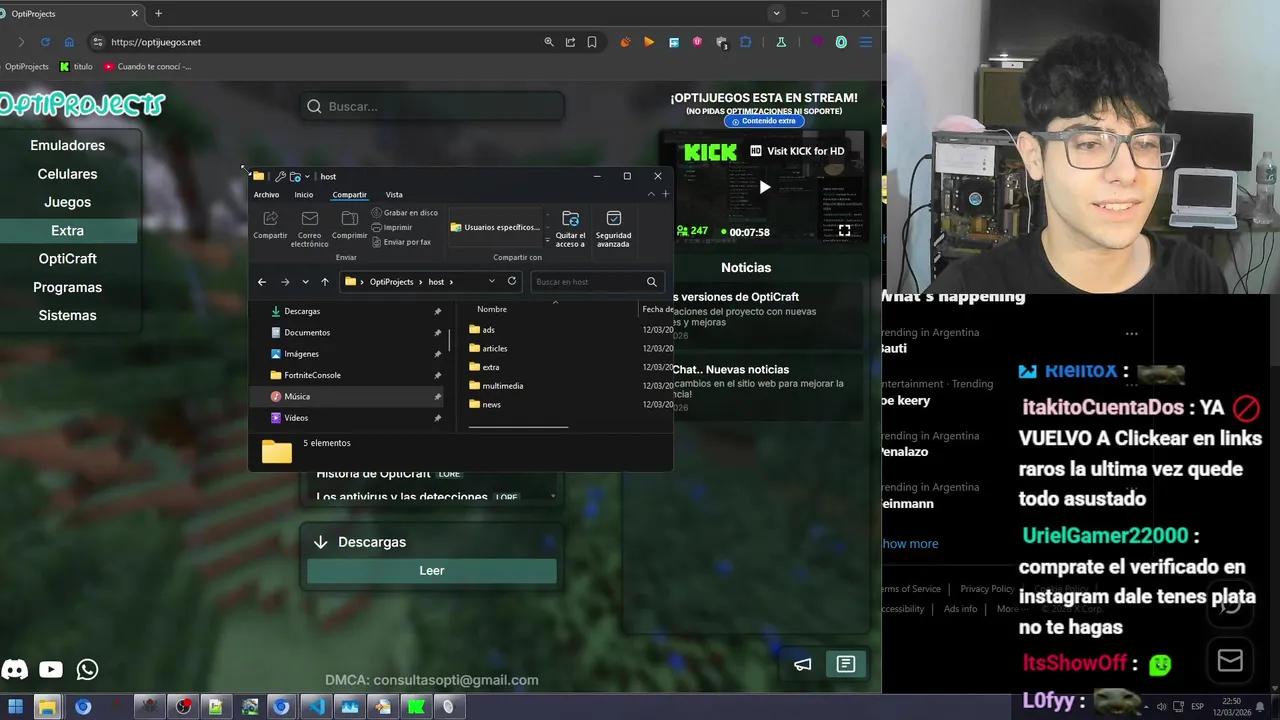Image resolution: width=1280 pixels, height=720 pixels.
Task: Open tab search dropdown arrow
Action: click(776, 14)
